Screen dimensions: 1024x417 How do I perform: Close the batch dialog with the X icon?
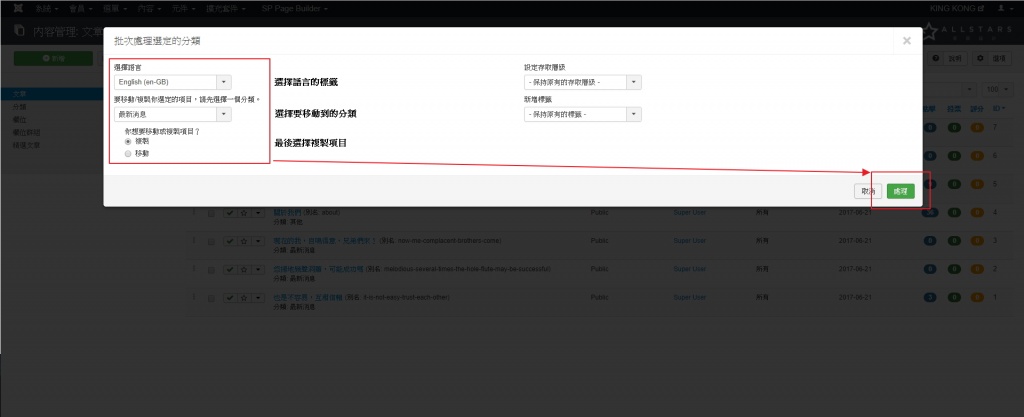[906, 41]
